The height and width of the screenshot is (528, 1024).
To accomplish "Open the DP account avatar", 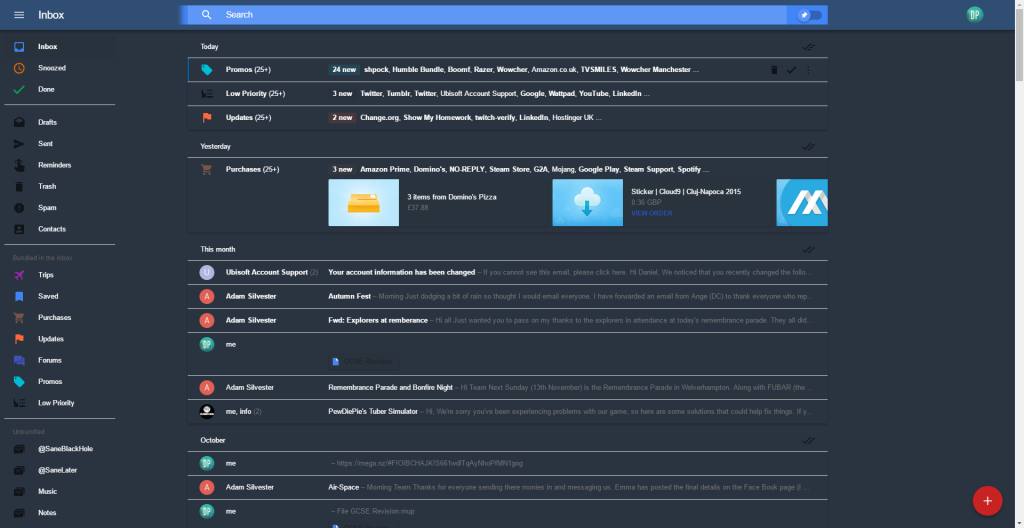I will click(974, 15).
